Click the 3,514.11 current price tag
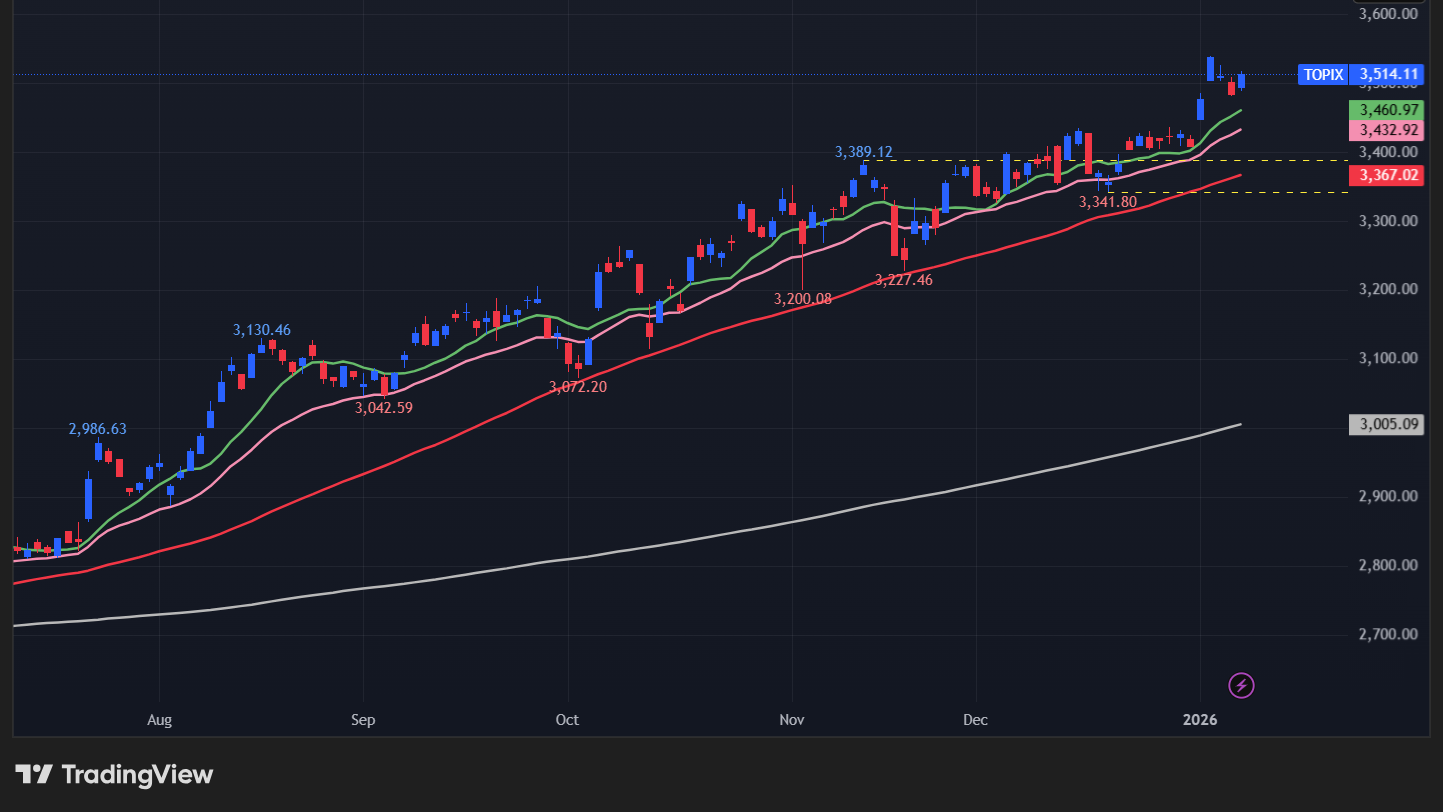Screen dimensions: 1443x812 pyautogui.click(x=1385, y=74)
